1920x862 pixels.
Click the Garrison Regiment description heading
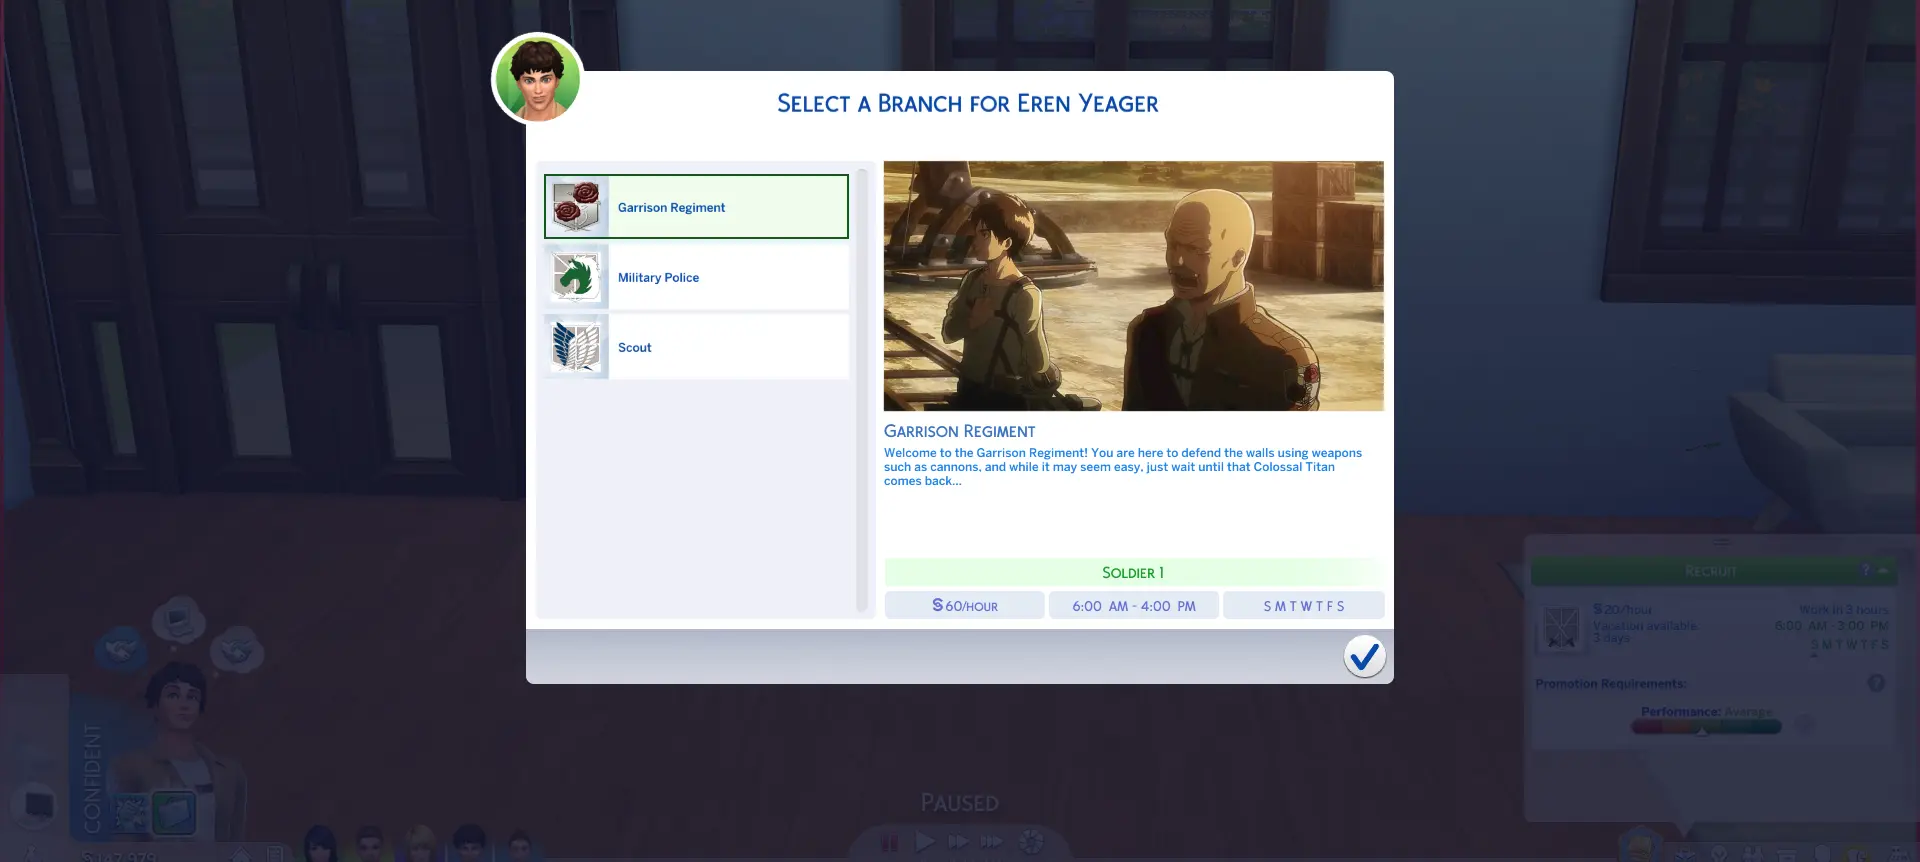tap(959, 431)
